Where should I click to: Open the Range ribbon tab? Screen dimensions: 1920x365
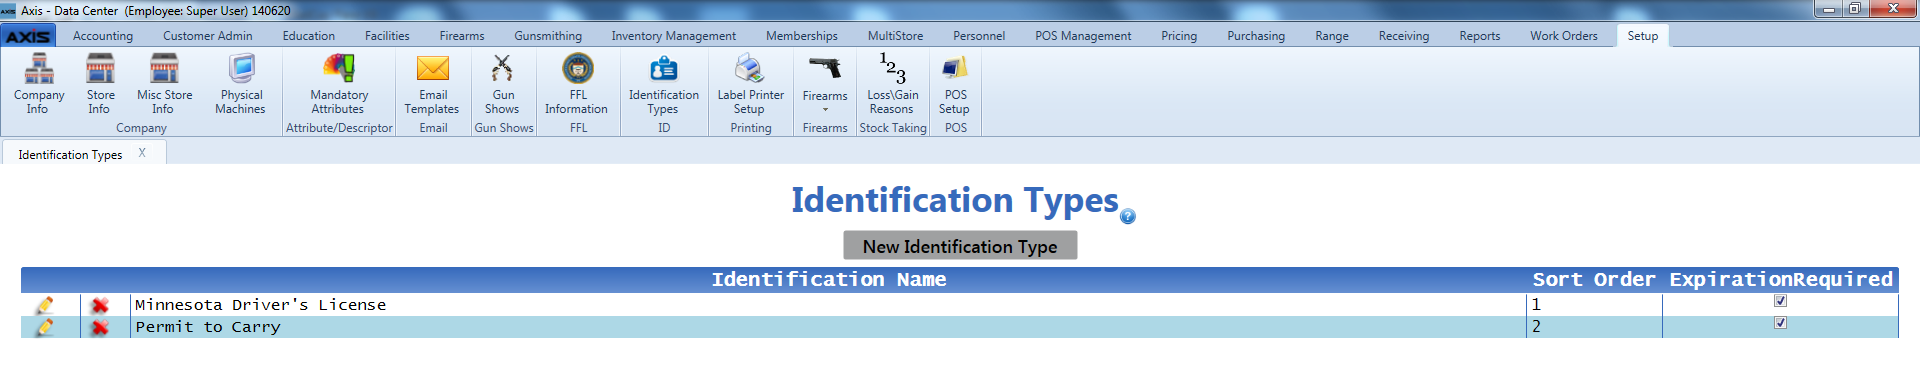pos(1332,36)
